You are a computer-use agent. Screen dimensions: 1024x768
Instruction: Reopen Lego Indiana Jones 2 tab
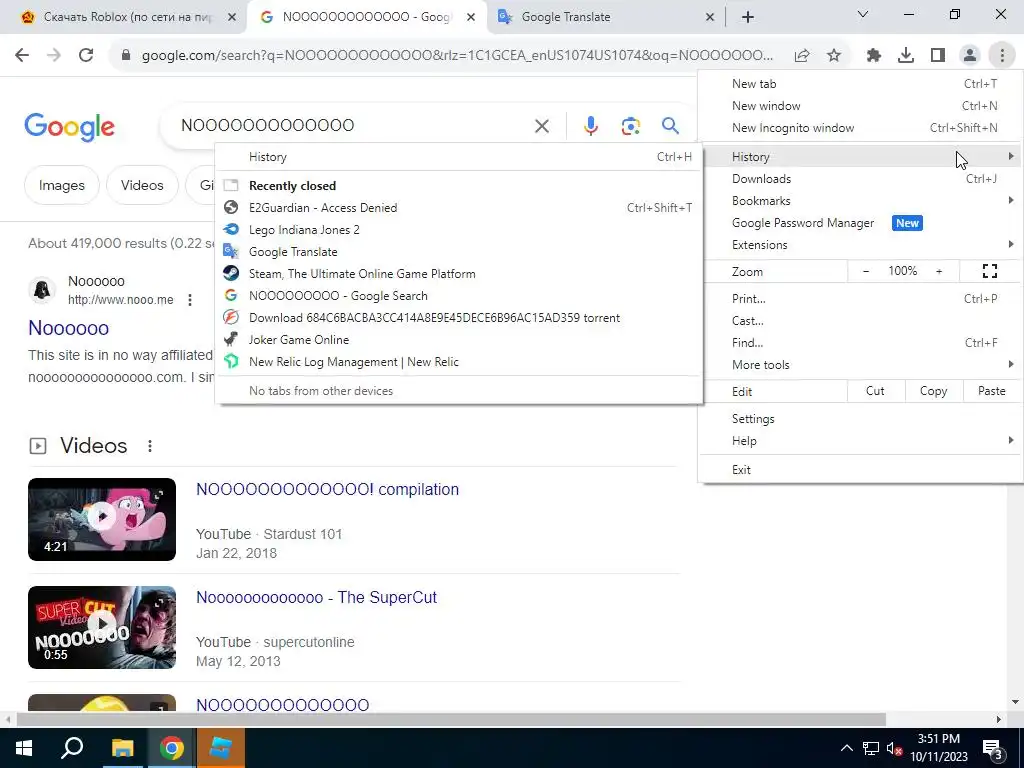click(x=459, y=230)
